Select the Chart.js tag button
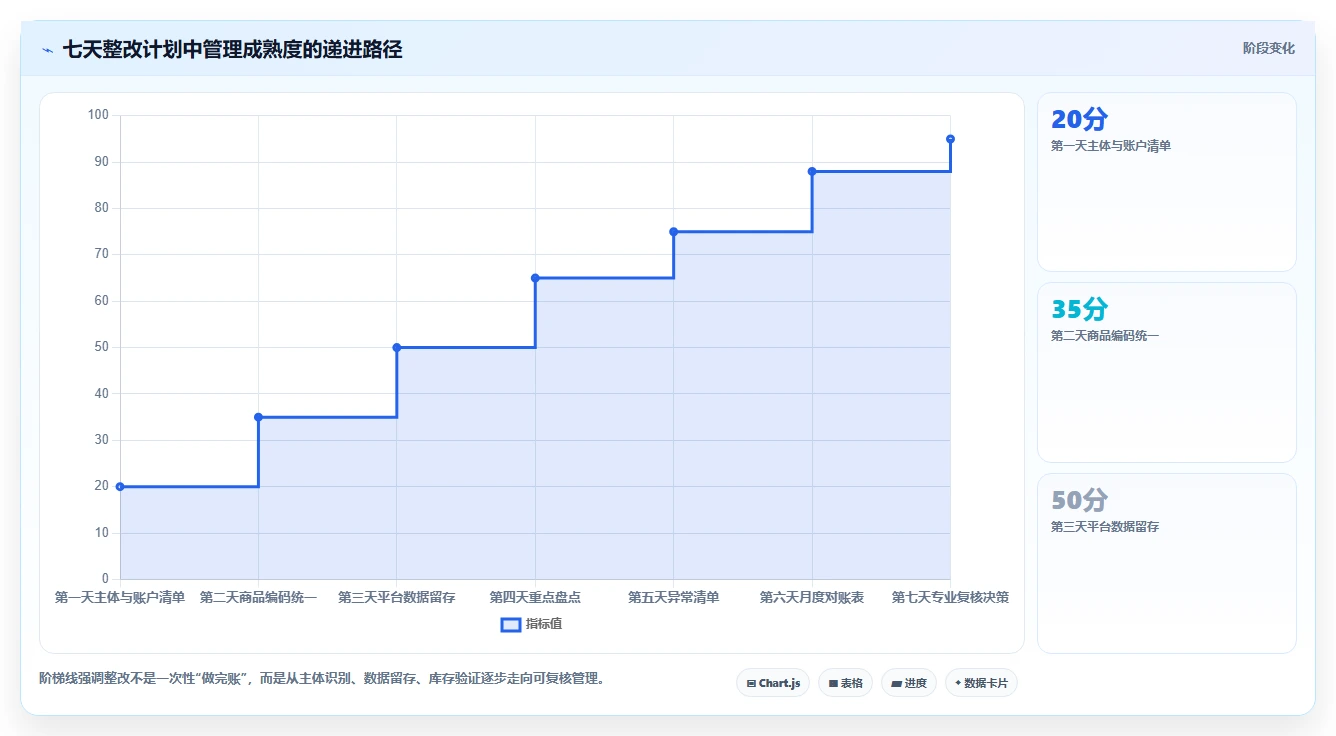Screen dimensions: 1336x736 773,683
